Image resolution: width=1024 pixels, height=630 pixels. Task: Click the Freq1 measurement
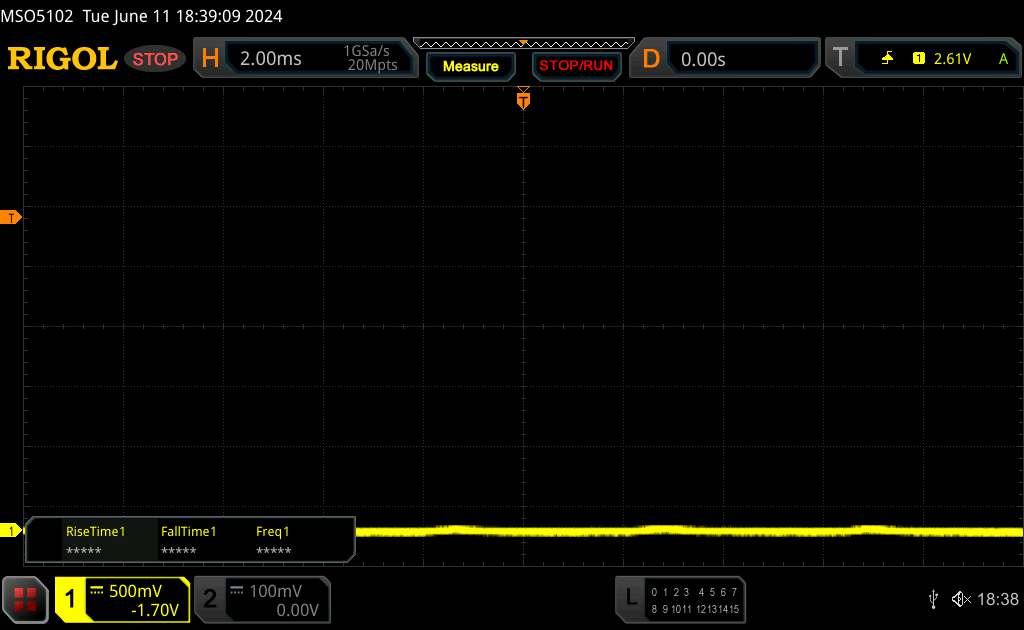(273, 540)
